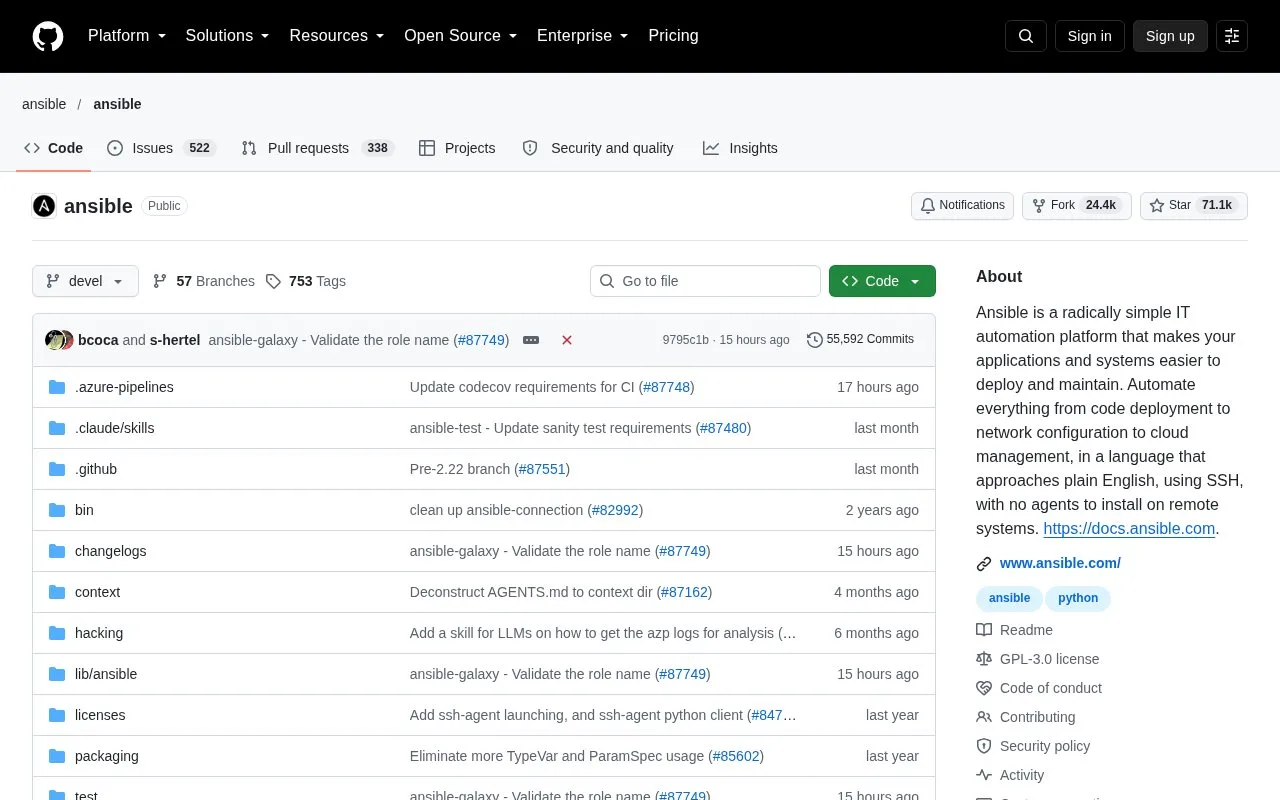Click the folder icon for bin
The image size is (1280, 800).
coord(57,510)
